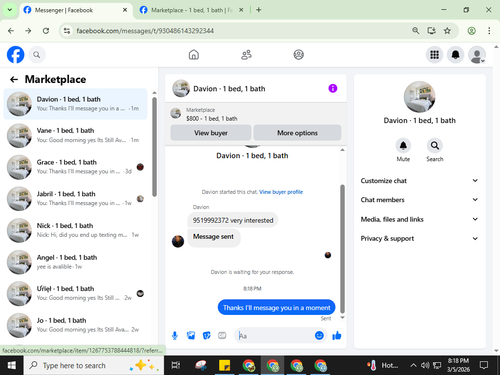Go back with the browser back arrow
Viewport: 500px width, 375px height.
point(11,31)
